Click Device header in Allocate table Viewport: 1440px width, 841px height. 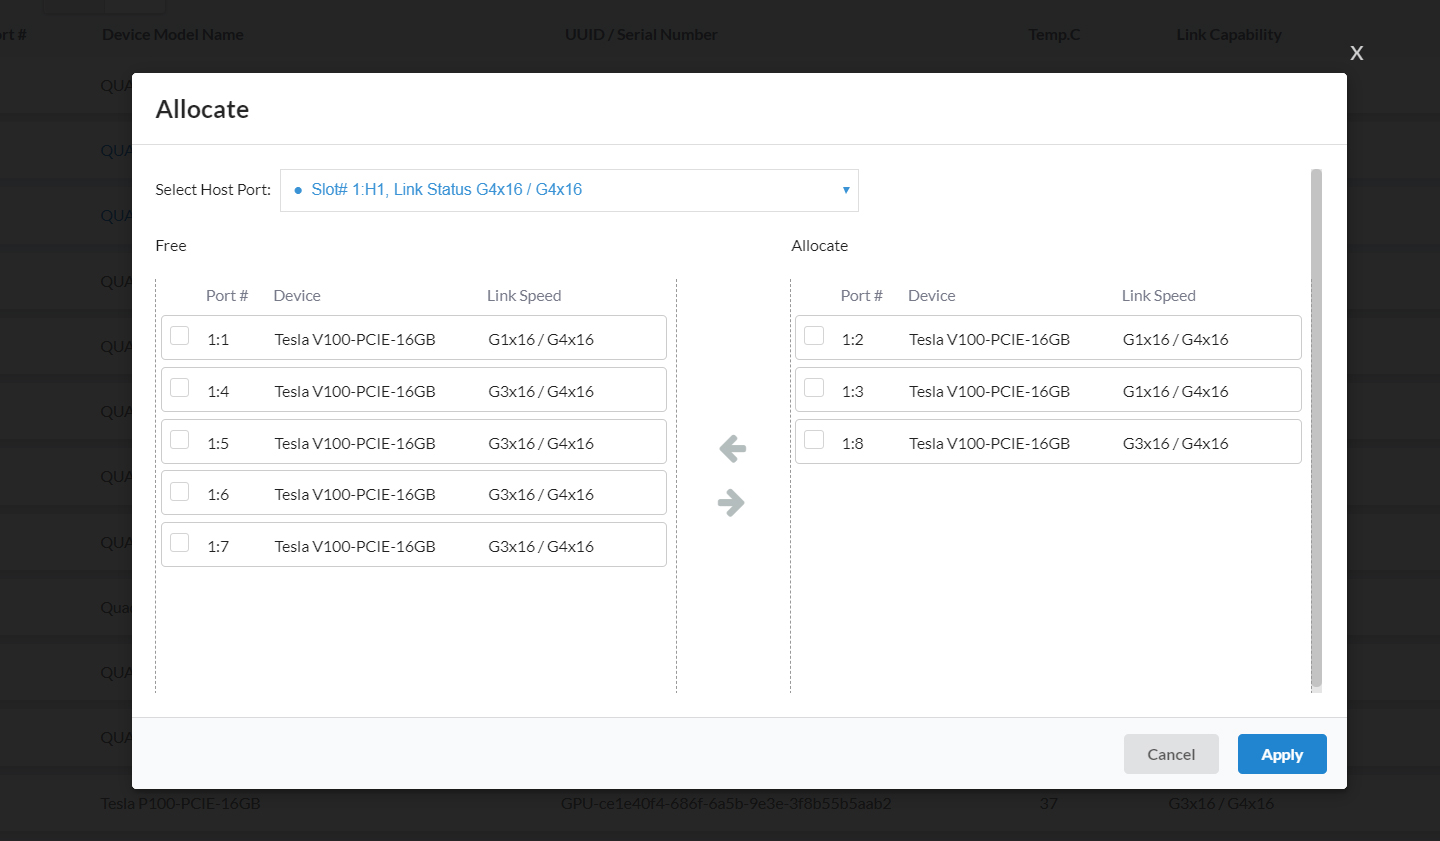click(932, 296)
